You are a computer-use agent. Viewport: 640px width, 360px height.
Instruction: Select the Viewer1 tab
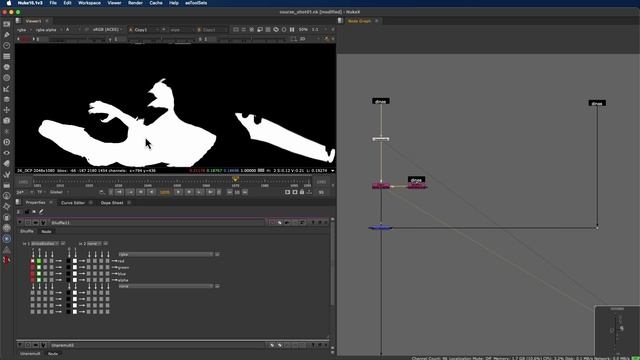[33, 21]
